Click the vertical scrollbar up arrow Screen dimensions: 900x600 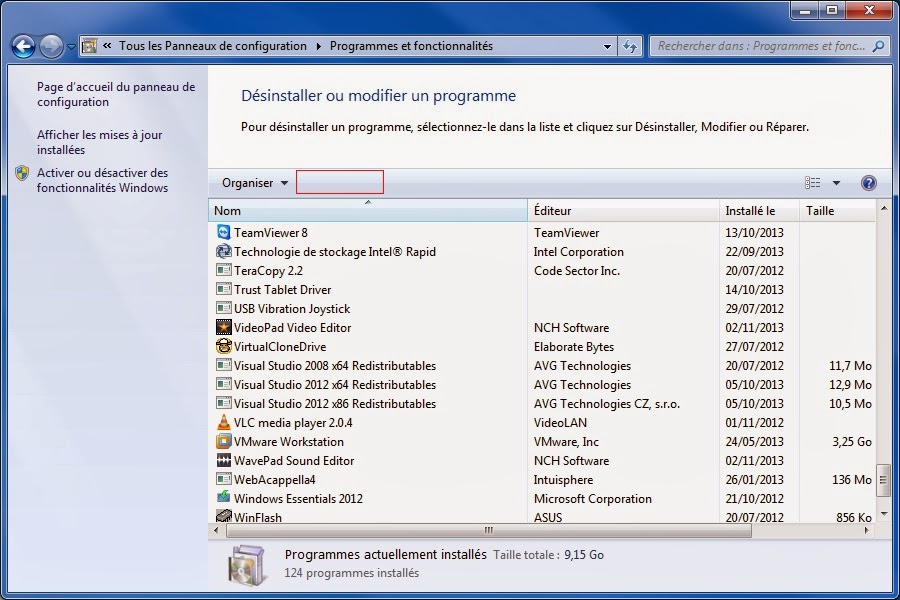click(x=883, y=208)
